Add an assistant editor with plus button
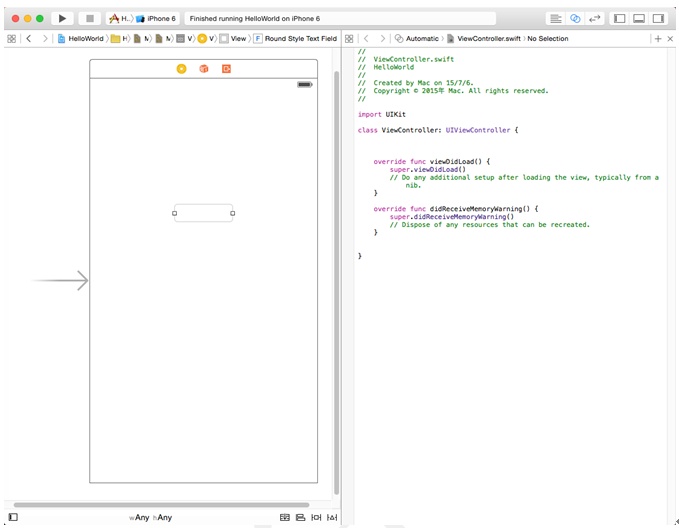Viewport: 679px width, 528px height. (658, 39)
